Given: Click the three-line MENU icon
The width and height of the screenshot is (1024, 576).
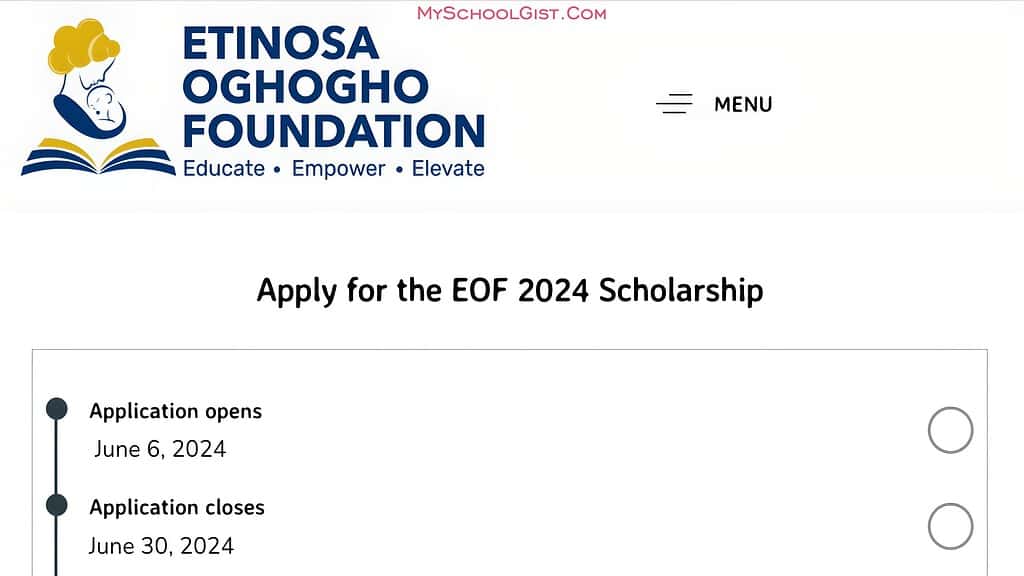Looking at the screenshot, I should click(674, 103).
